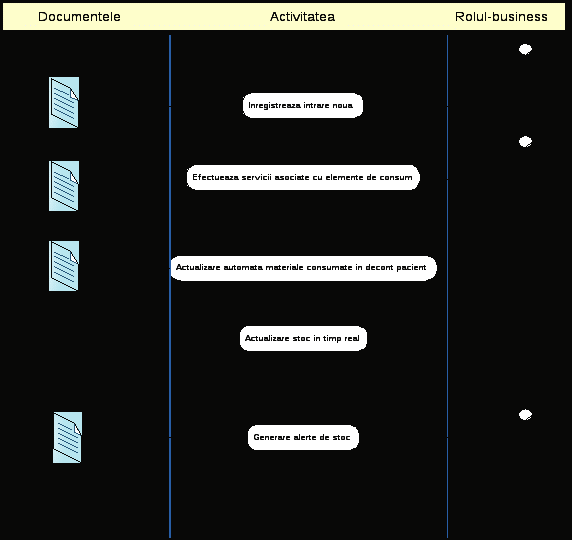Click Efectueaza servicii asociate cu elemente de consum
The width and height of the screenshot is (572, 540).
pos(303,177)
